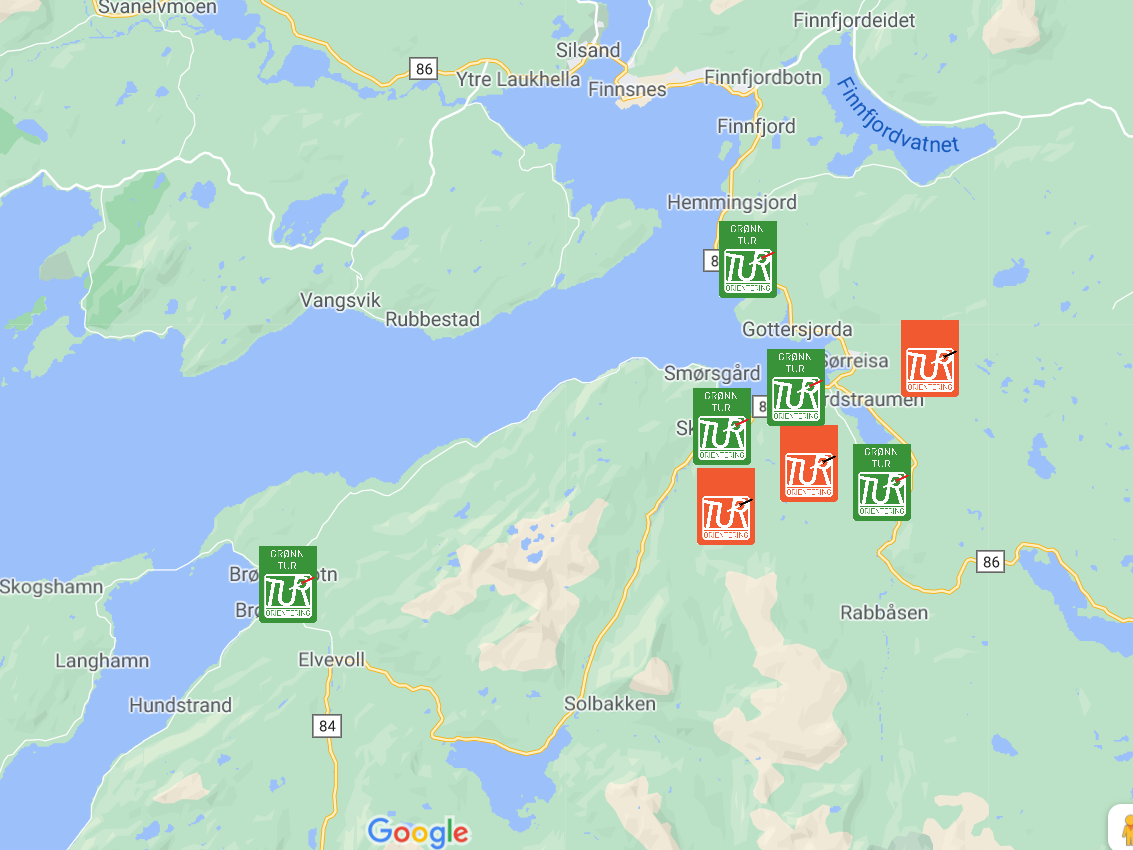Click the Solbakken label
The image size is (1133, 850).
point(610,703)
